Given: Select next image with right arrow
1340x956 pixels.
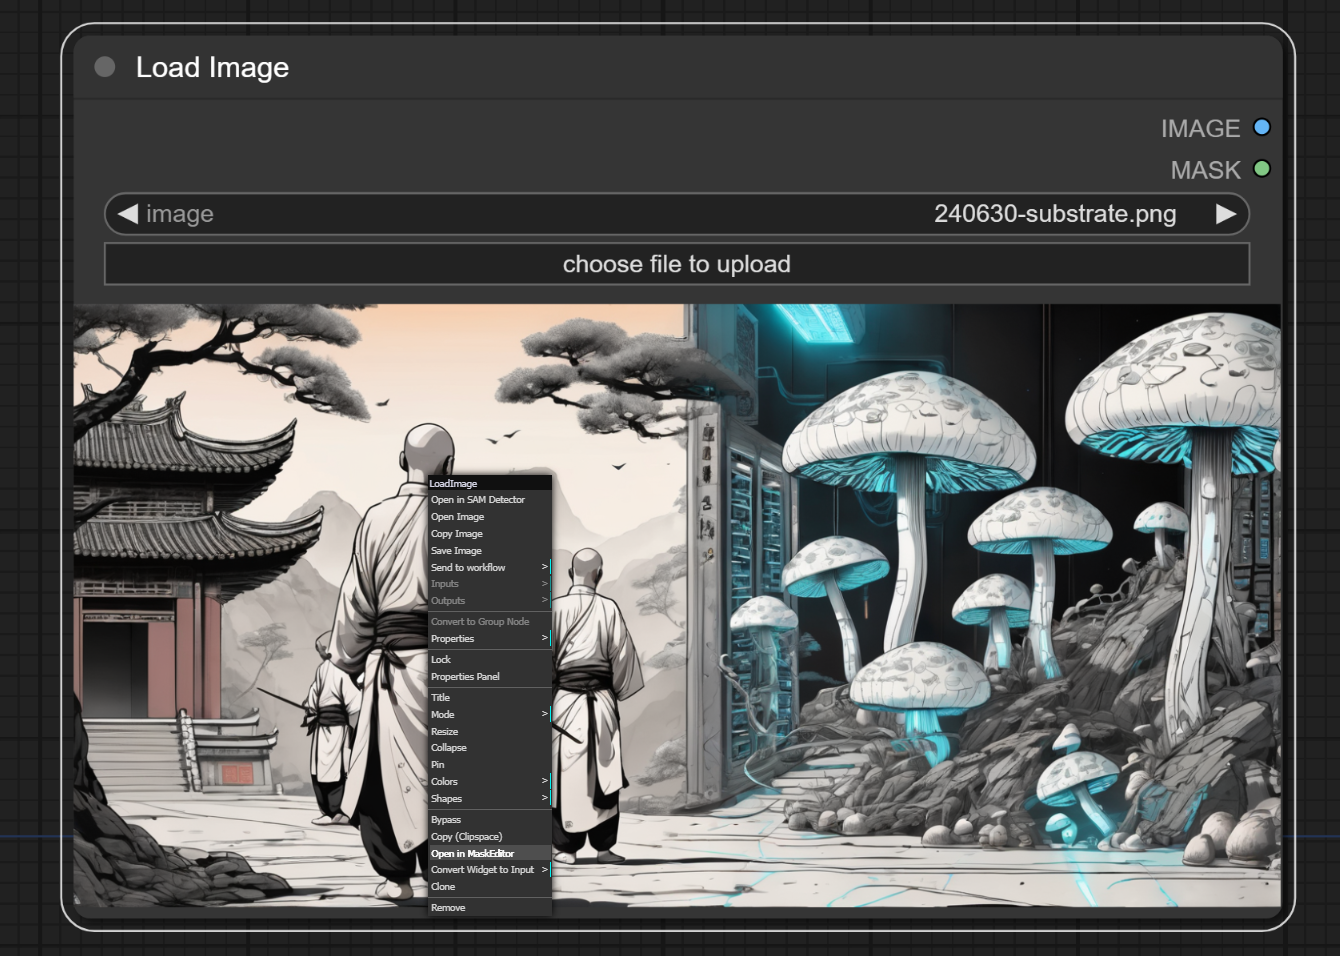Looking at the screenshot, I should point(1226,214).
